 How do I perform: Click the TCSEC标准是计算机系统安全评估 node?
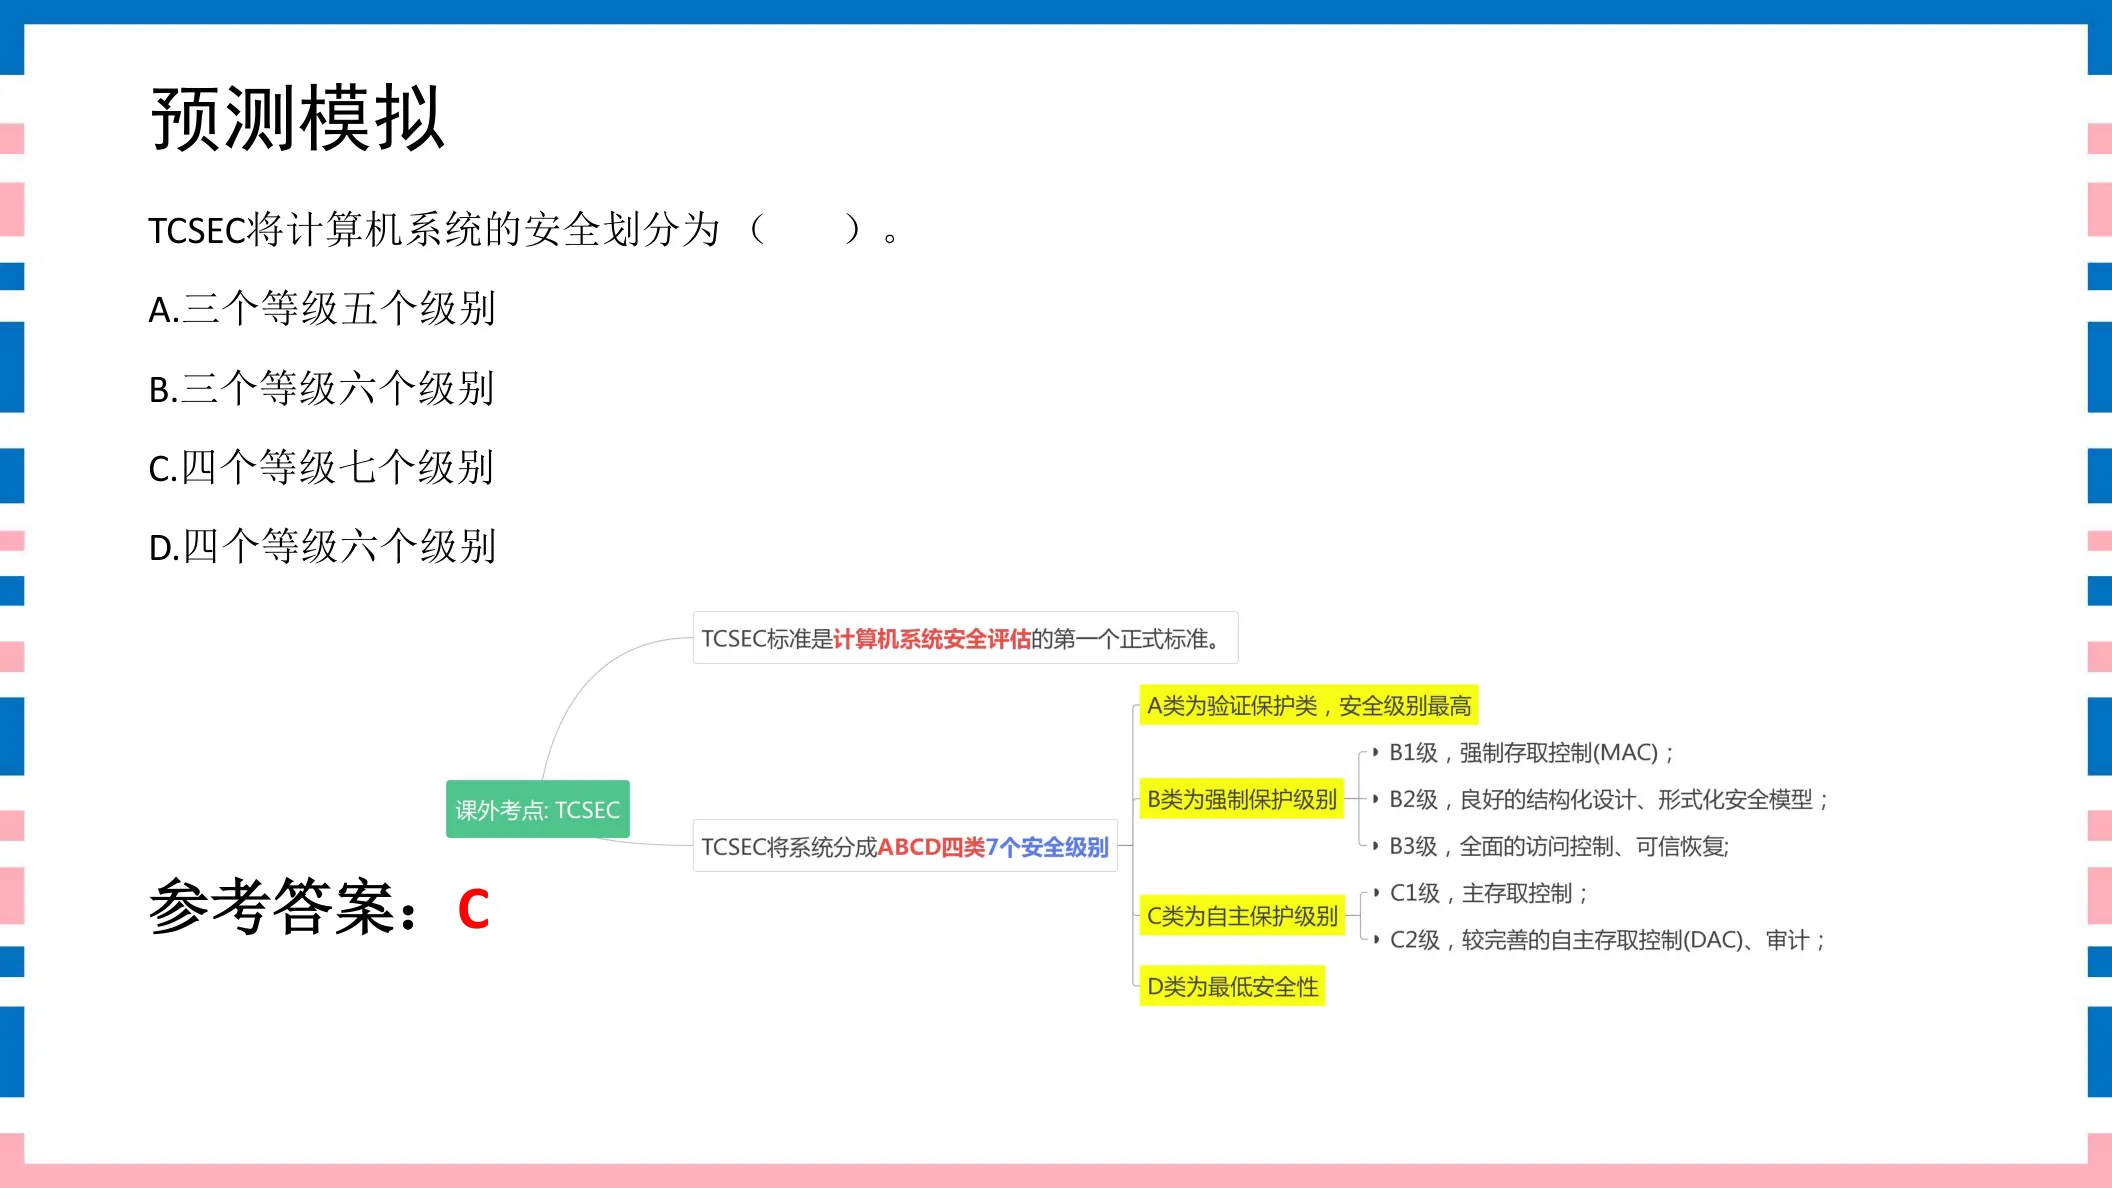[x=965, y=638]
